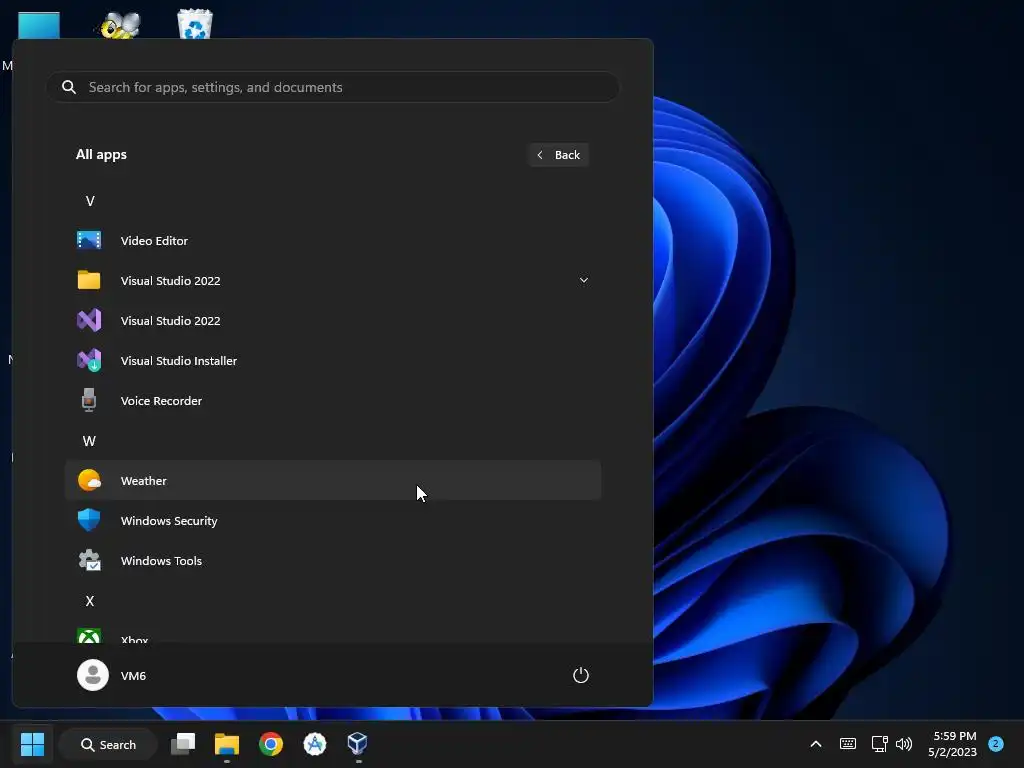The width and height of the screenshot is (1024, 768).
Task: Show hidden tray icons chevron
Action: tap(816, 744)
